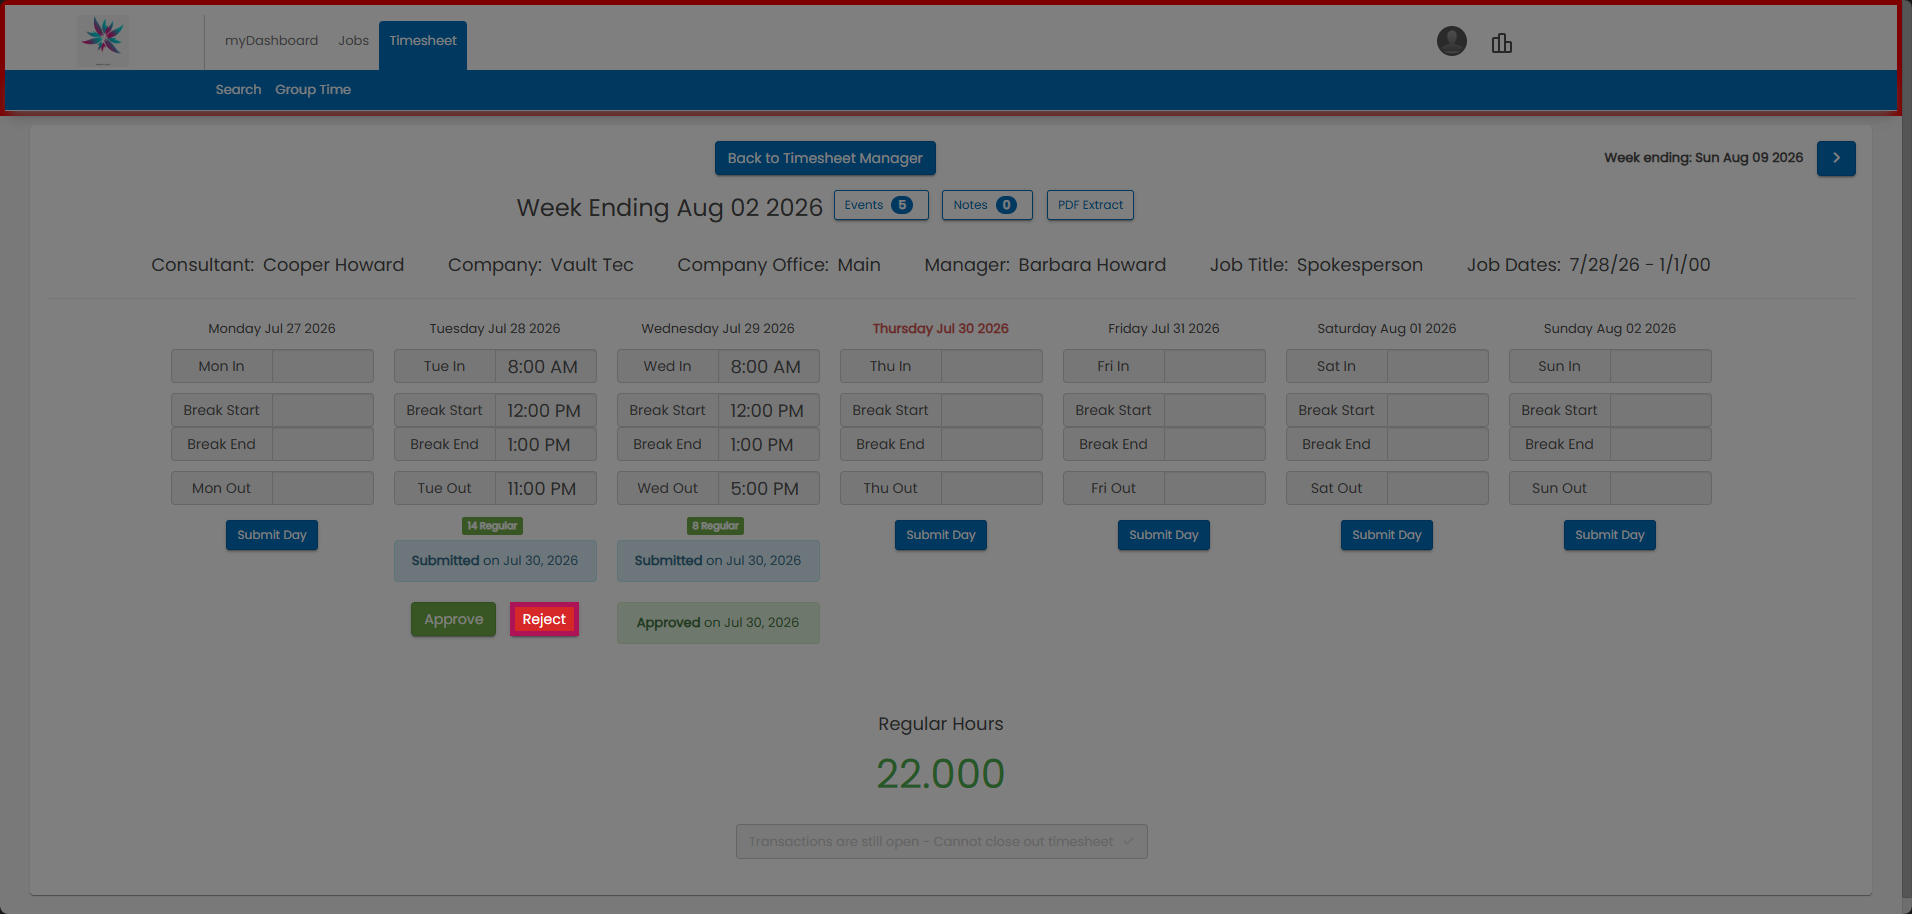The width and height of the screenshot is (1912, 914).
Task: Click the page vertical scrollbar
Action: click(x=1906, y=450)
